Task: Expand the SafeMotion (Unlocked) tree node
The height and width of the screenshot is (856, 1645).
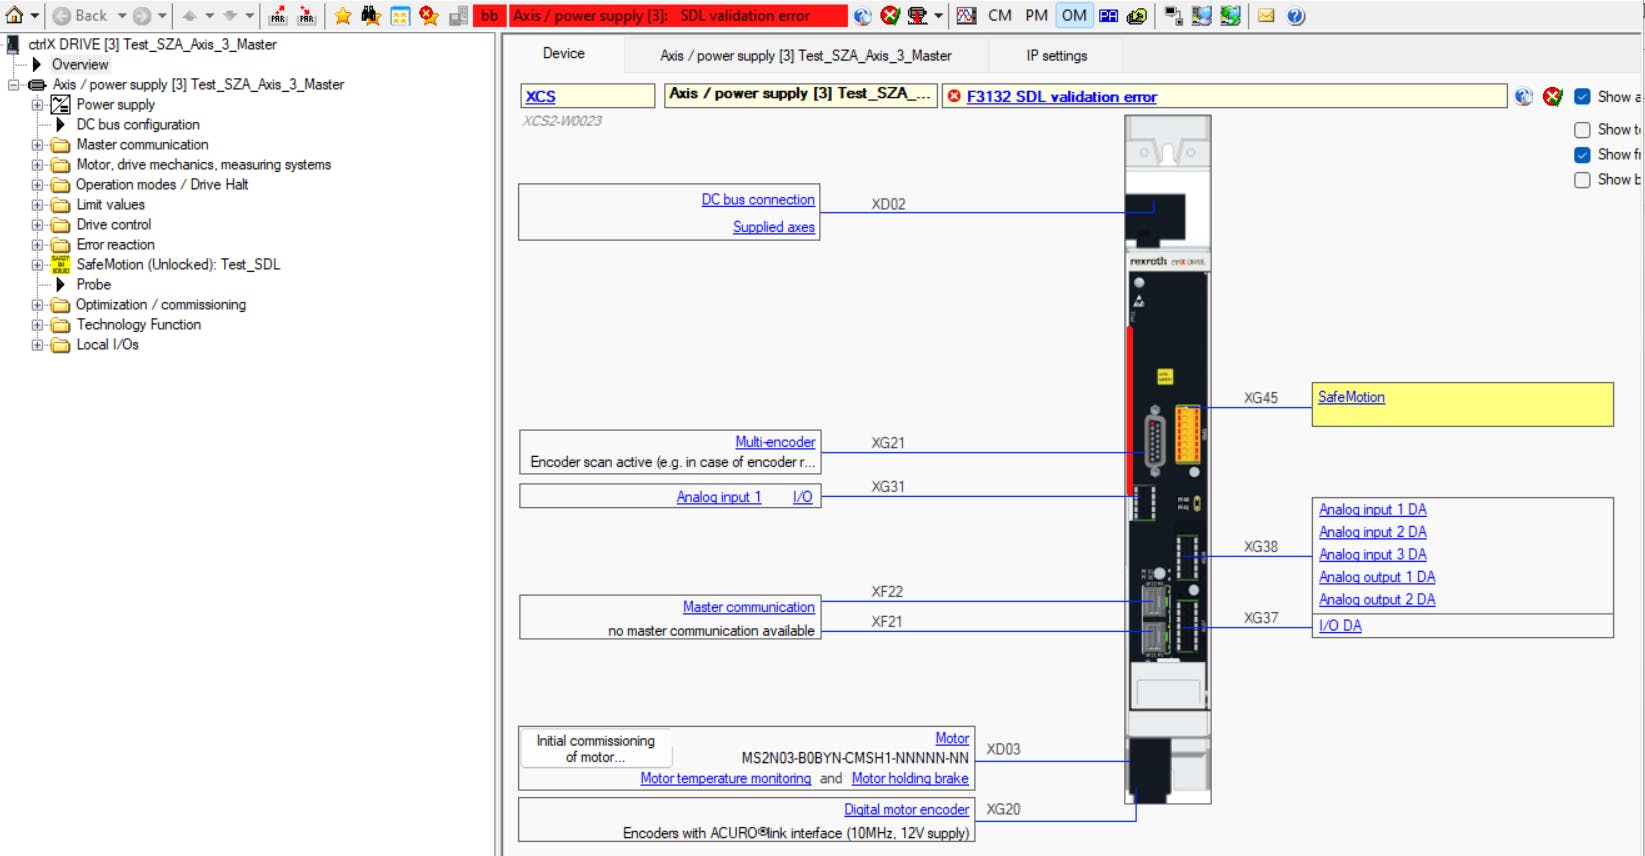Action: pos(37,265)
